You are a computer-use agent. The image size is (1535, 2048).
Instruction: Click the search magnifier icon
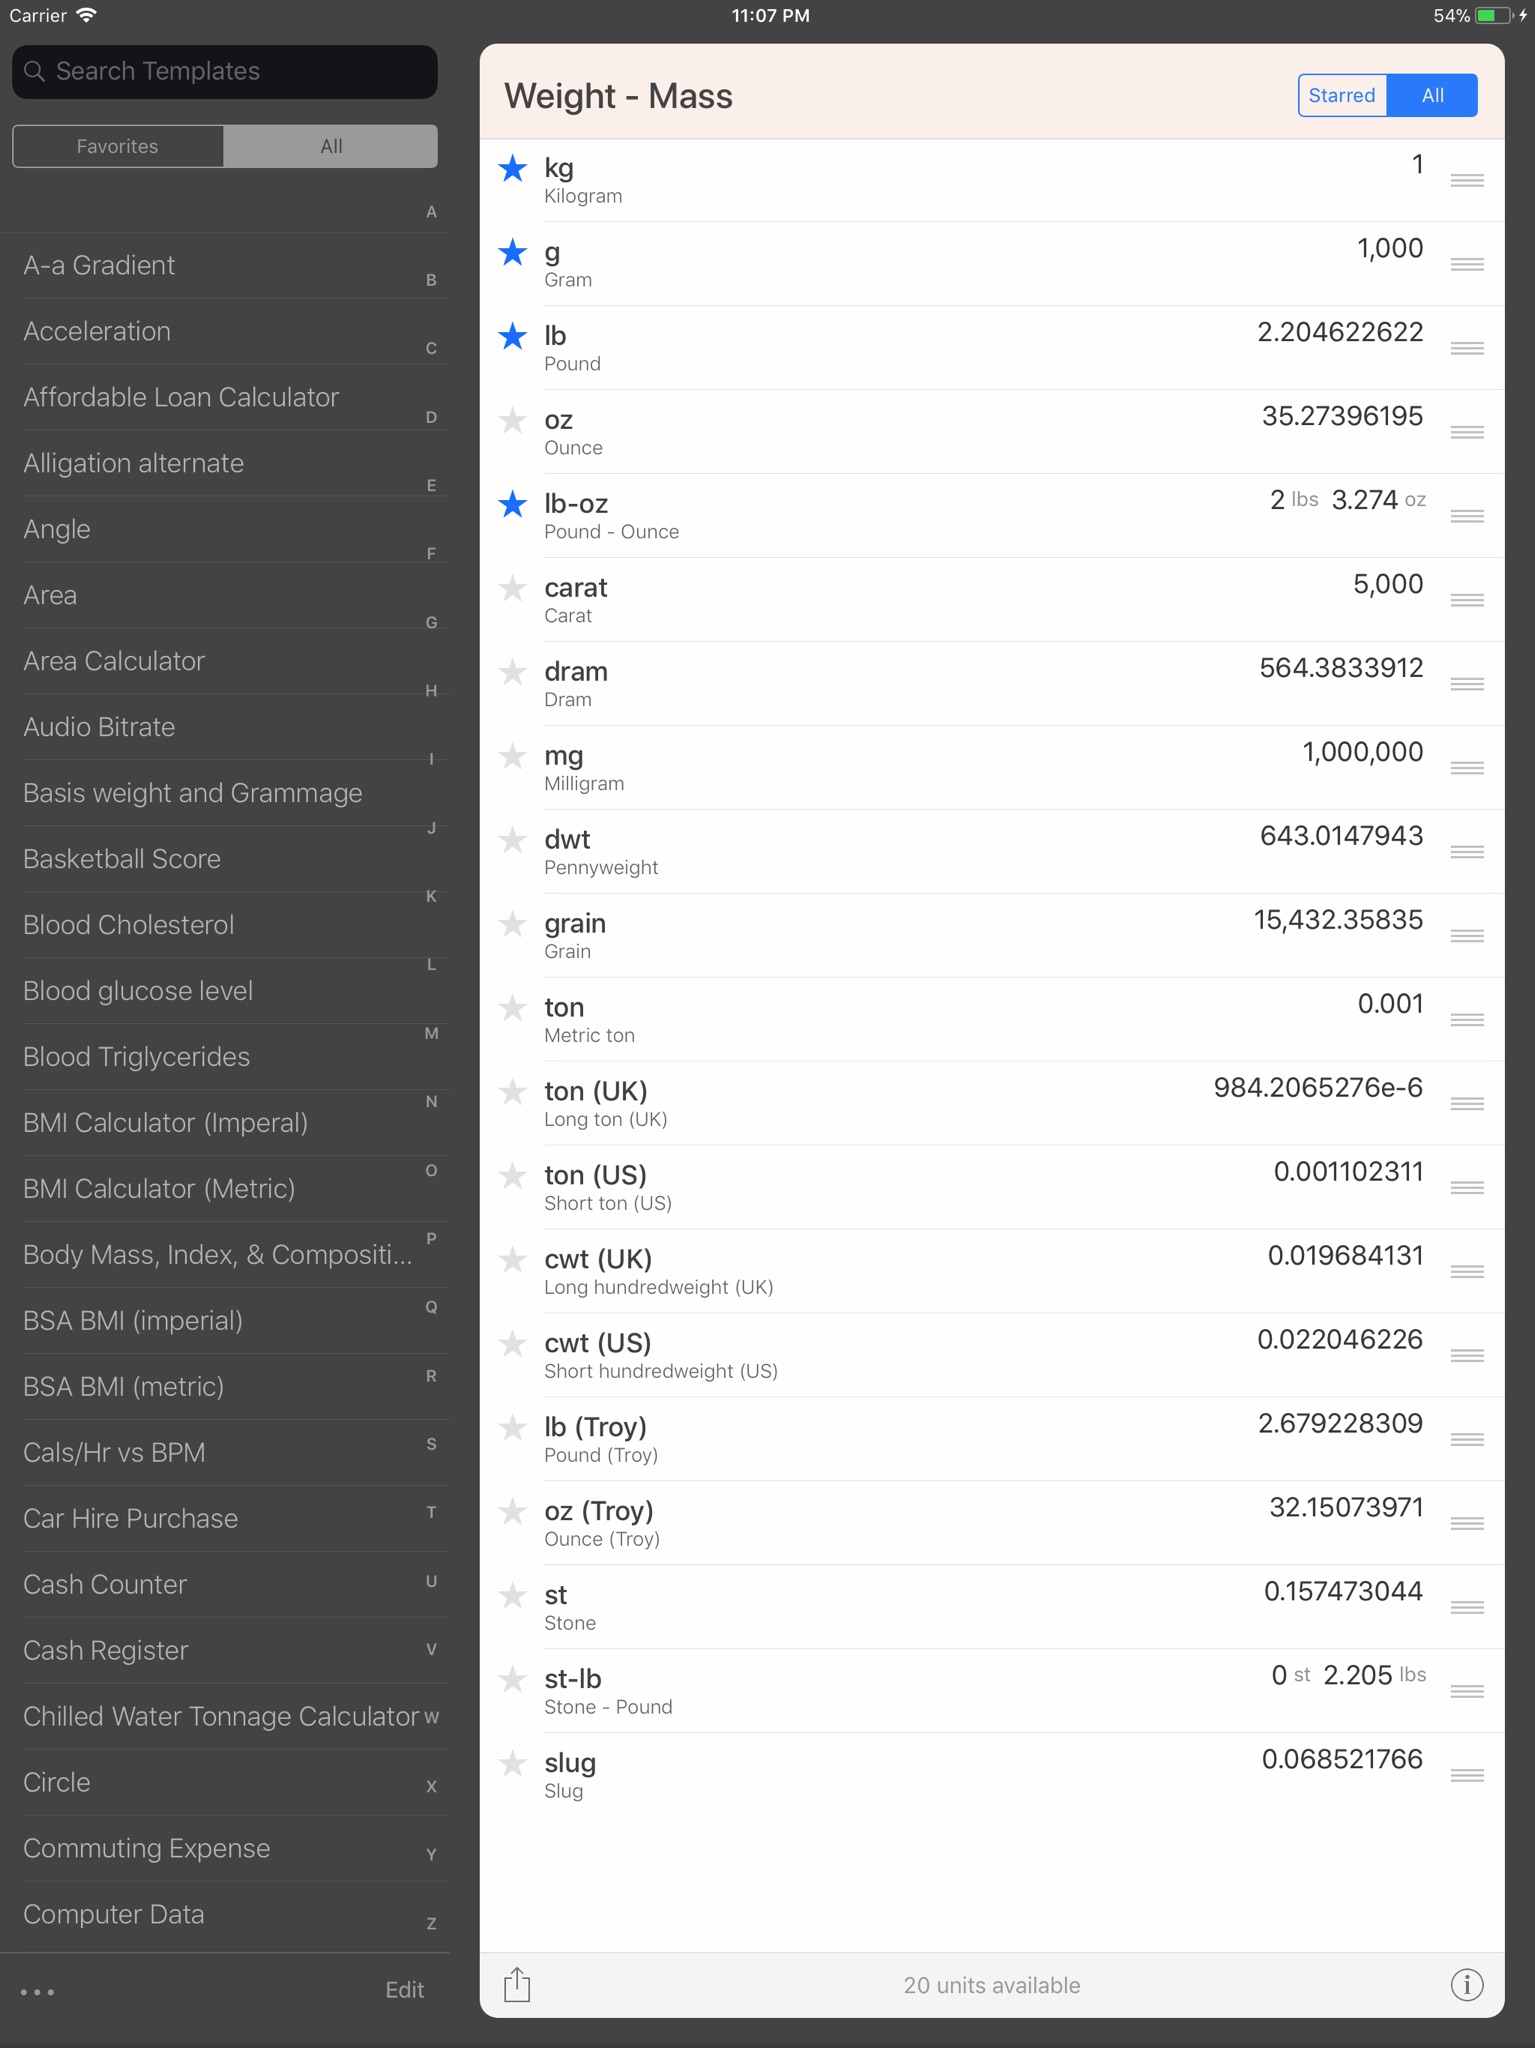point(35,71)
